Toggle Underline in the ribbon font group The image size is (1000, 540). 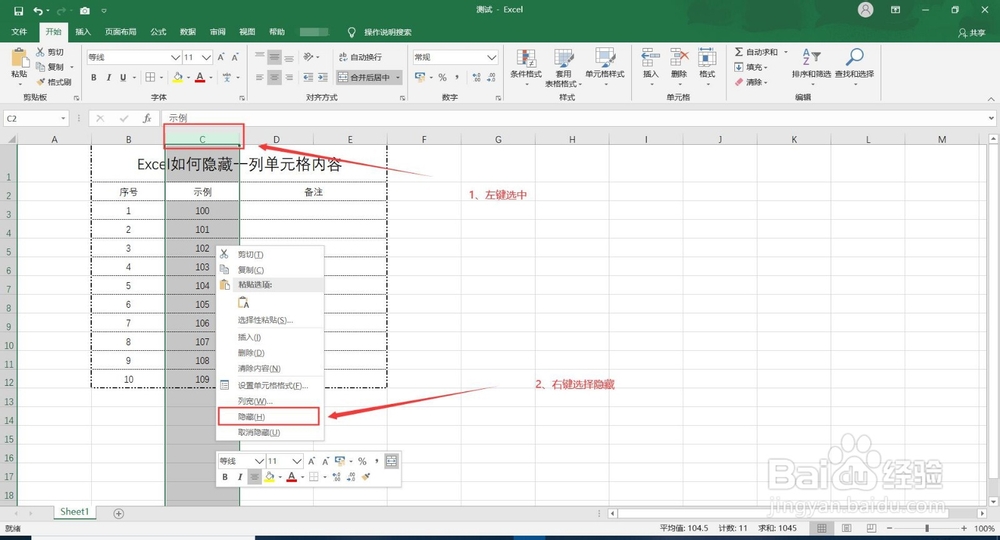pyautogui.click(x=123, y=77)
